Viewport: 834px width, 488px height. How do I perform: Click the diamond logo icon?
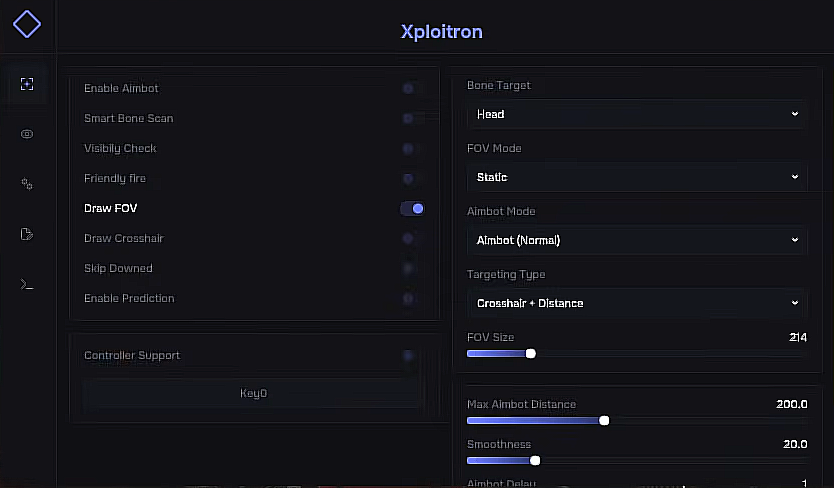coord(27,24)
